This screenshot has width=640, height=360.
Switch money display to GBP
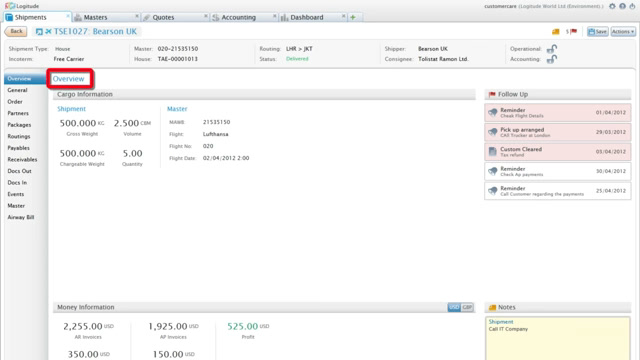tap(467, 307)
